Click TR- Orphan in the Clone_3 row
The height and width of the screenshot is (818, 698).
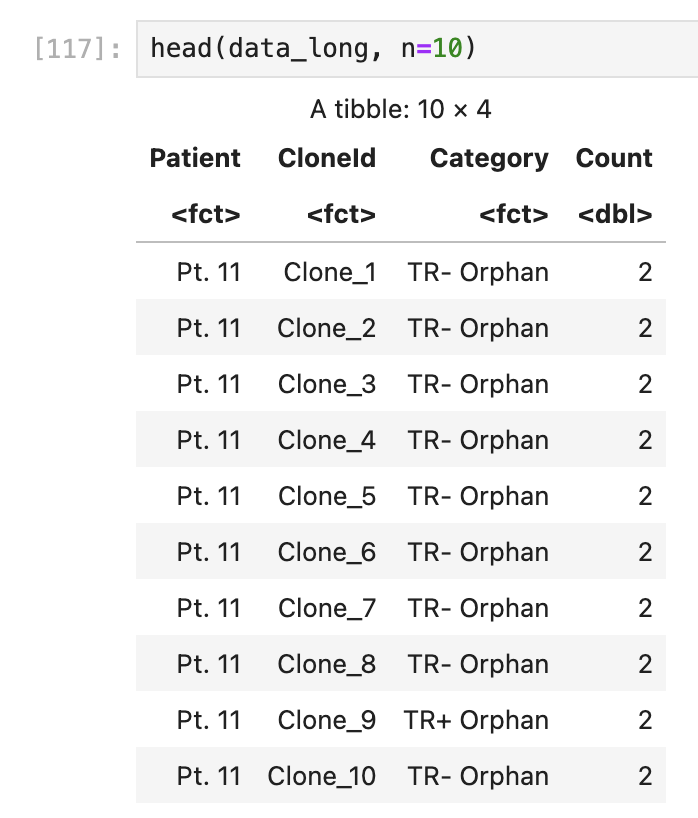pos(478,384)
